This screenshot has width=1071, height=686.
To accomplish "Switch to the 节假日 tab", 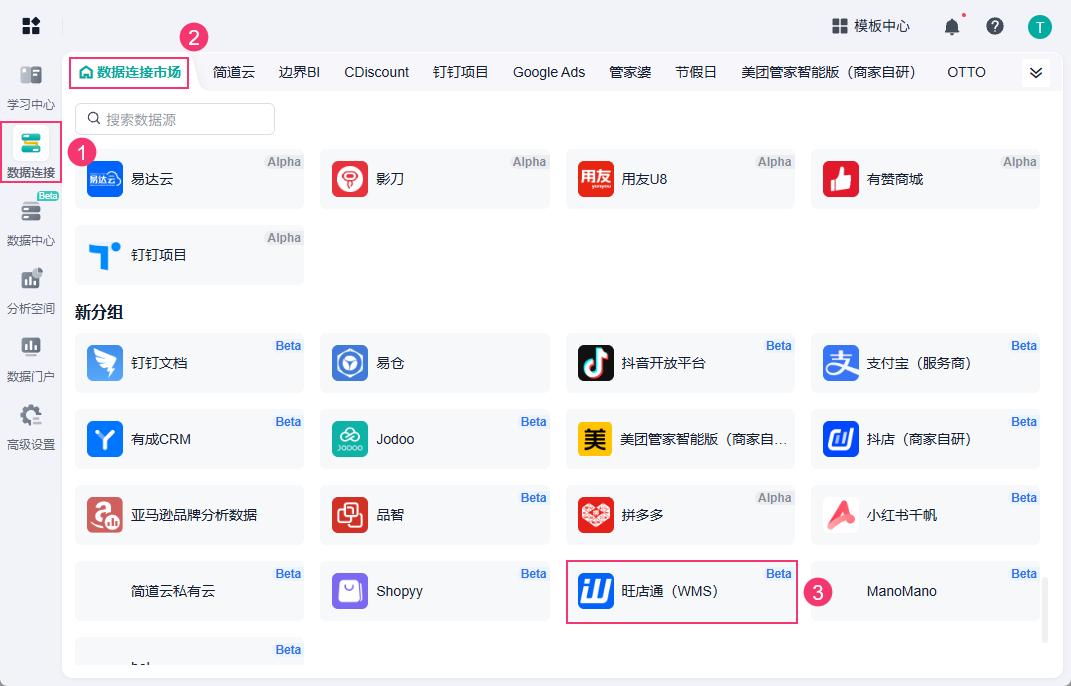I will click(696, 72).
